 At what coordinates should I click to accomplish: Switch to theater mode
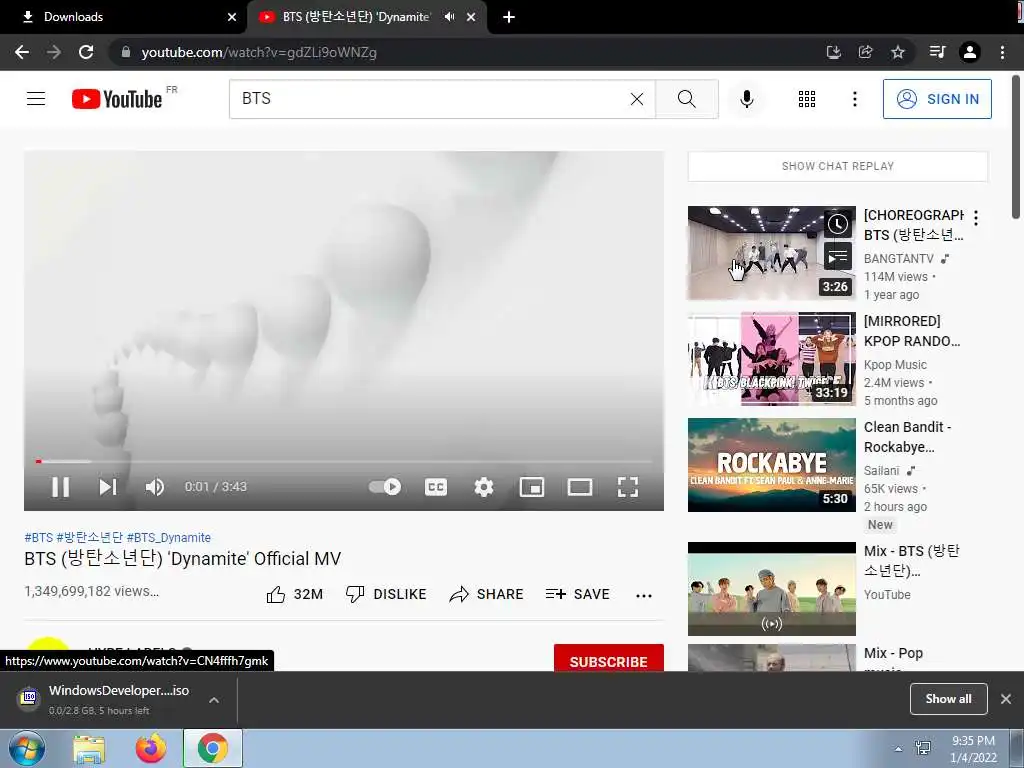[x=580, y=487]
